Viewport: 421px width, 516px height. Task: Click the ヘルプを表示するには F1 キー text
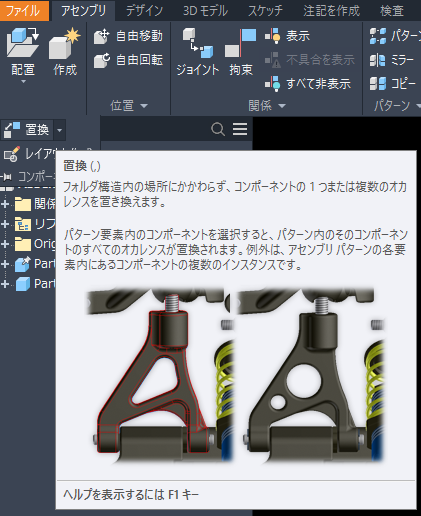(131, 494)
